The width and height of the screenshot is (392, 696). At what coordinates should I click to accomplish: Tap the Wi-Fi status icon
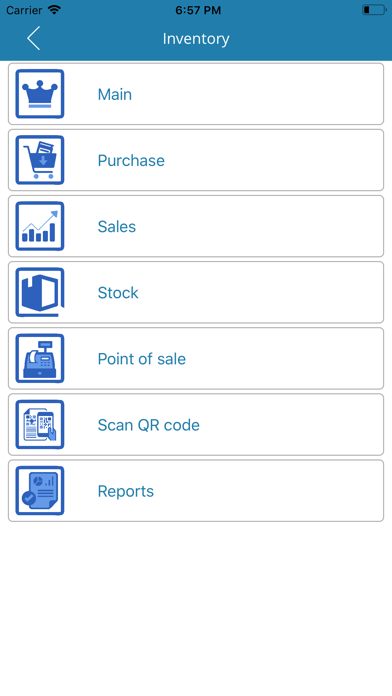click(x=54, y=10)
